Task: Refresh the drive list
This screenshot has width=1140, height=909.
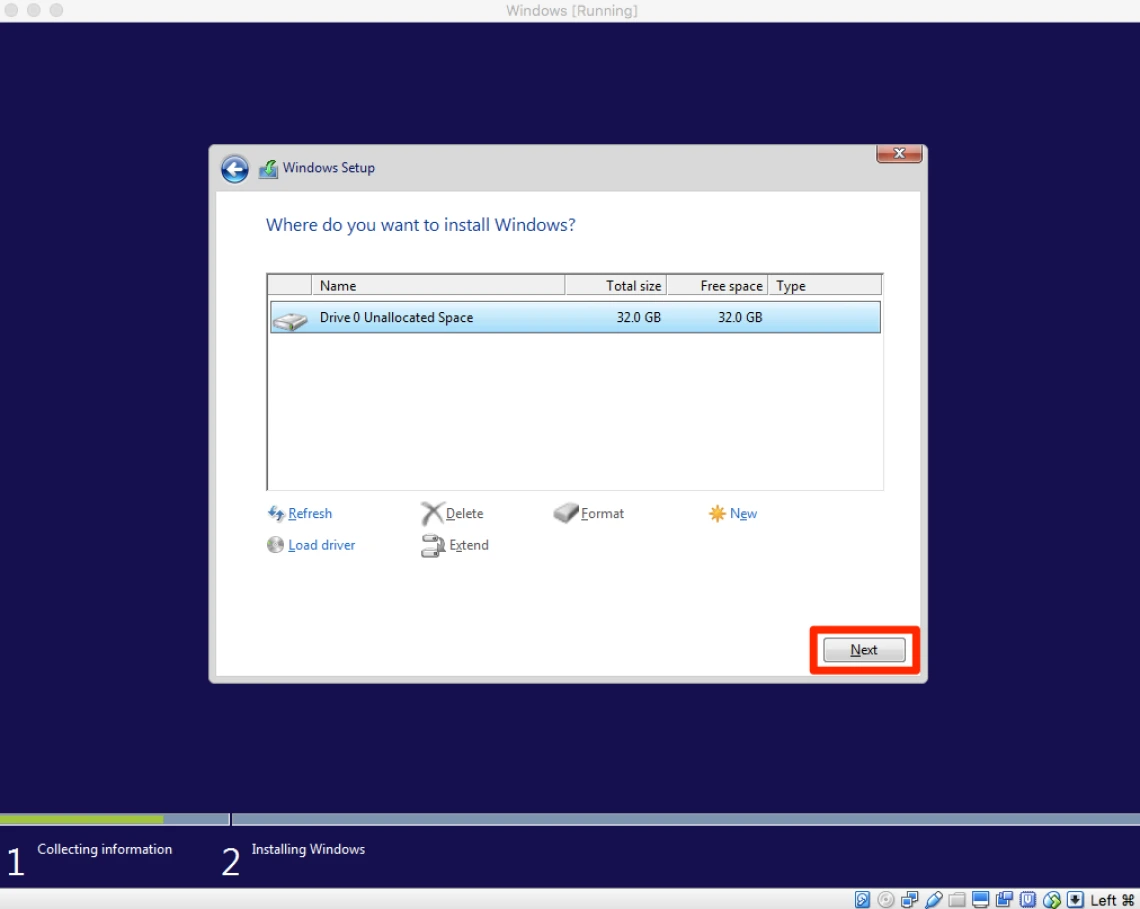Action: pyautogui.click(x=300, y=513)
